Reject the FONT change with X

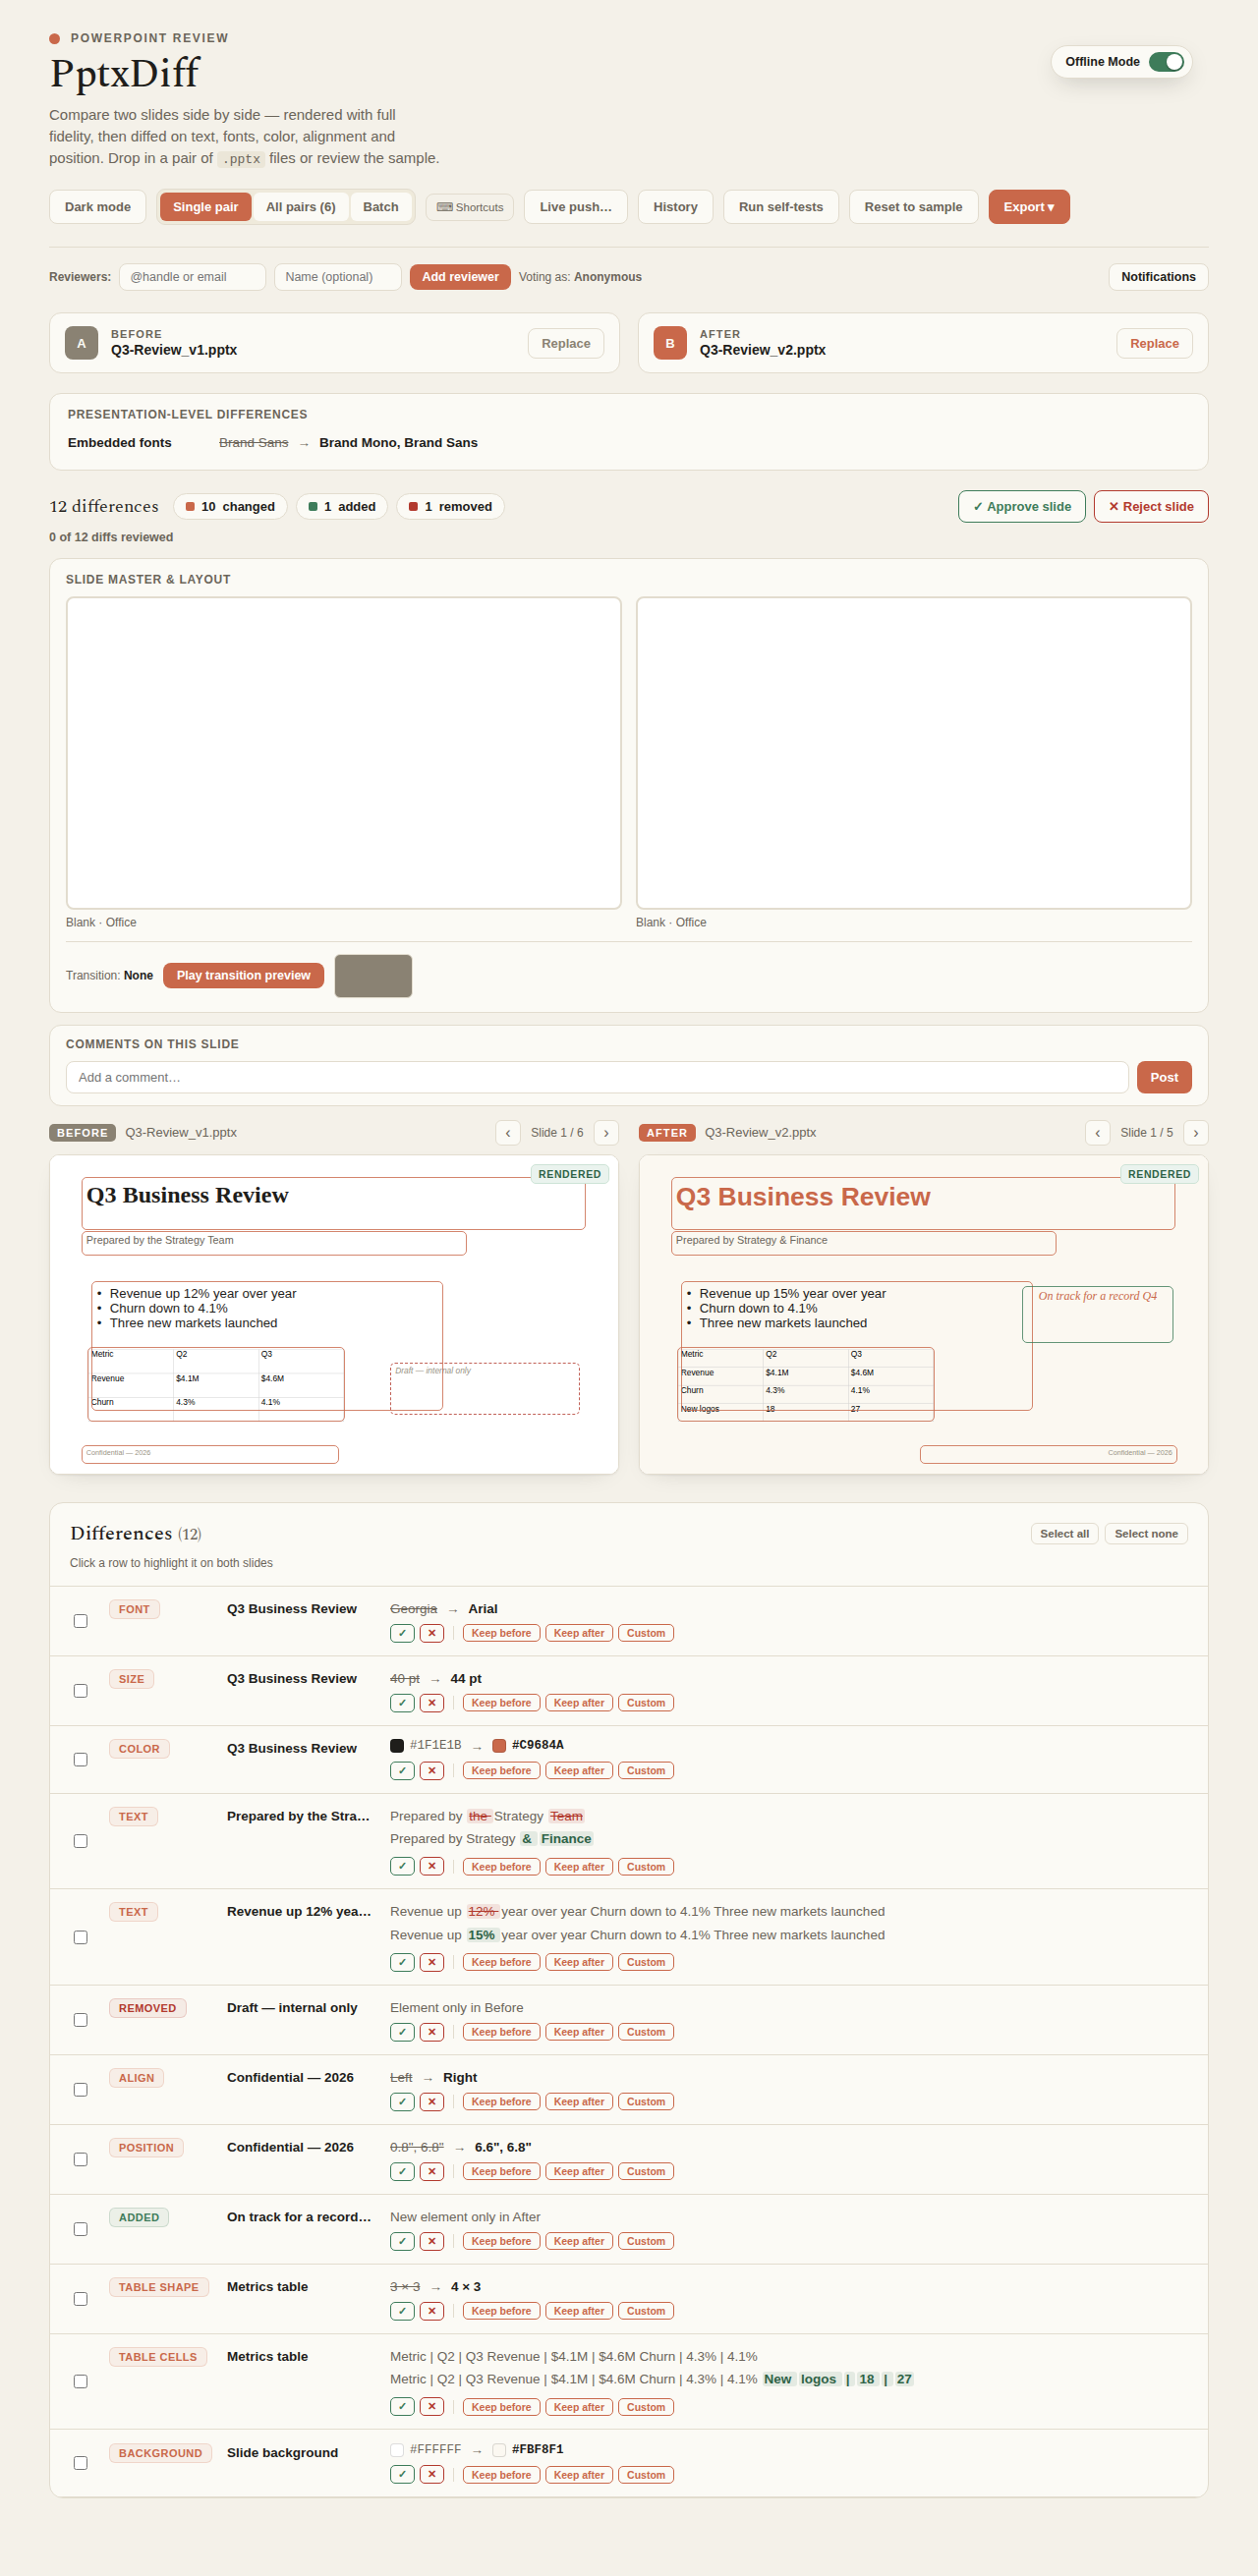(432, 1633)
